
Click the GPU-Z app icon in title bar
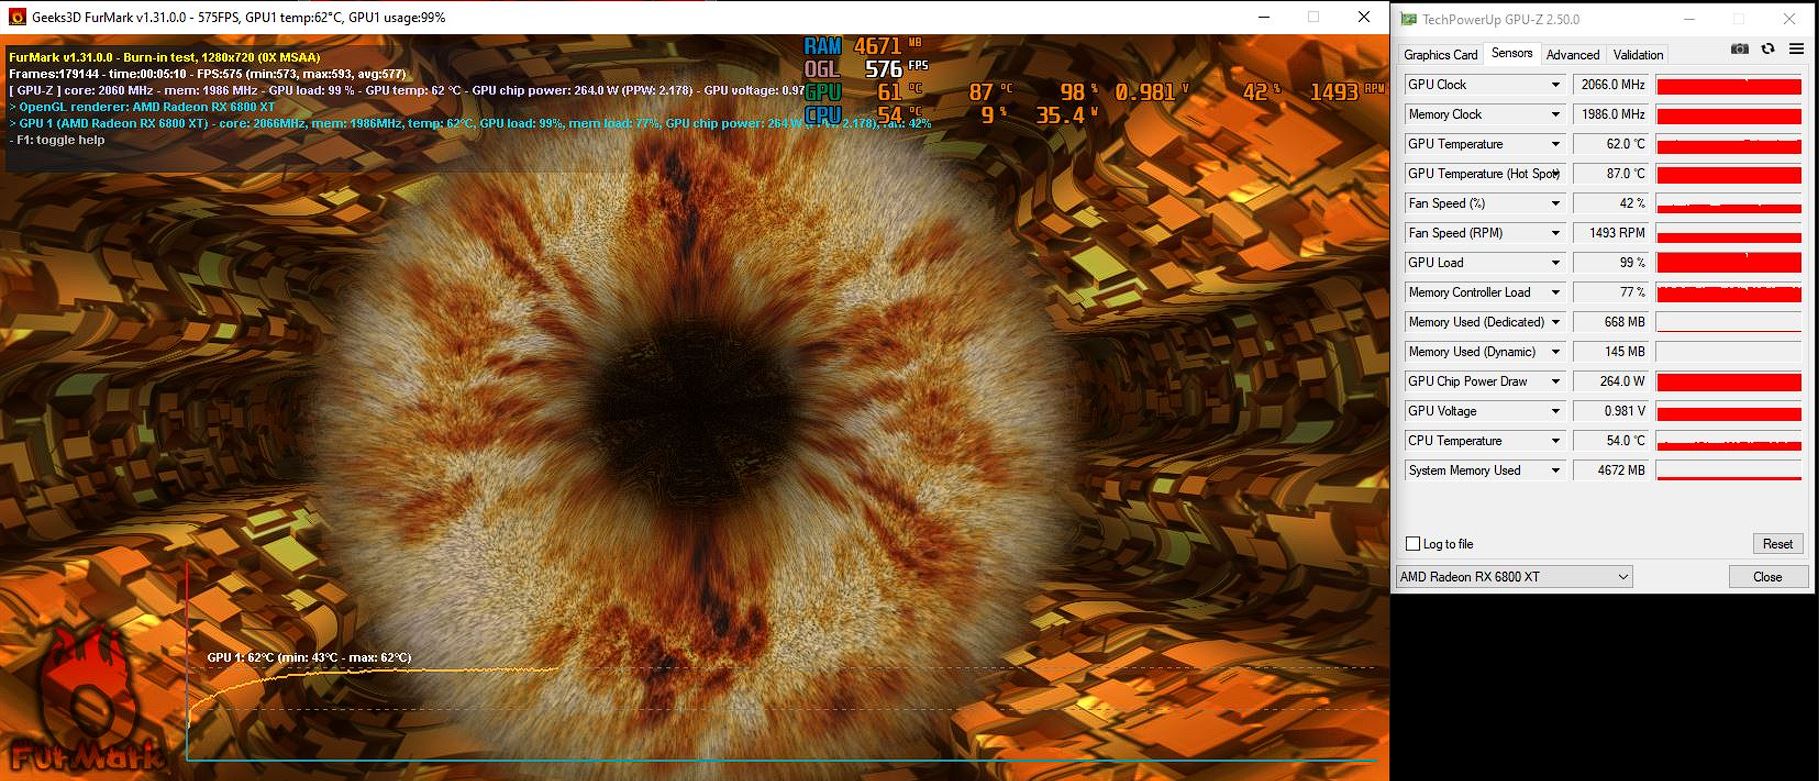point(1408,19)
